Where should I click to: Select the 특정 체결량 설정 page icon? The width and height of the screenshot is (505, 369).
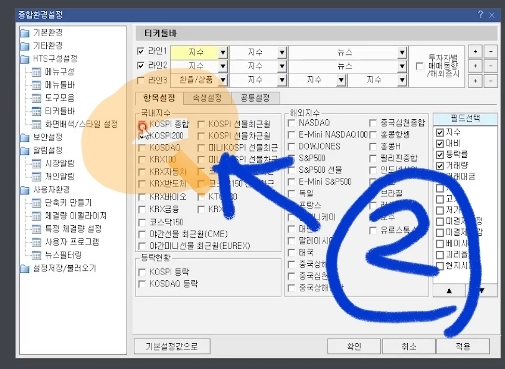(36, 229)
